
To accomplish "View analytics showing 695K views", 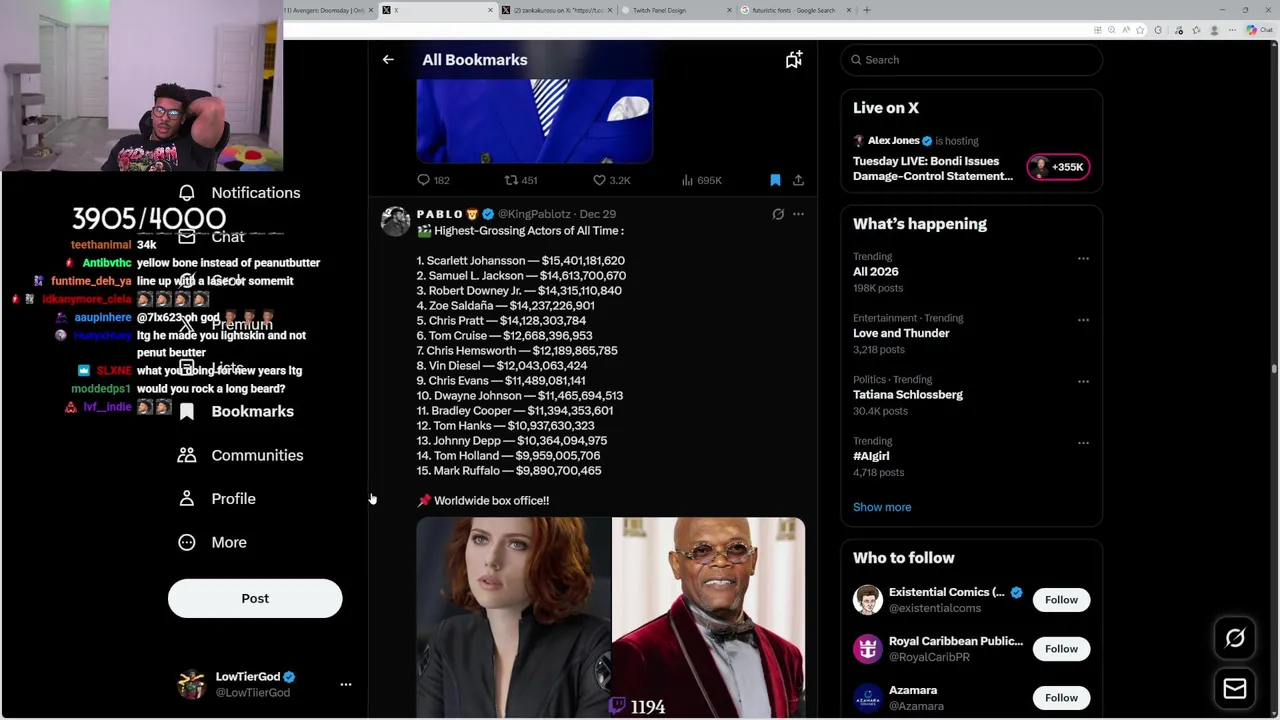I will click(701, 180).
